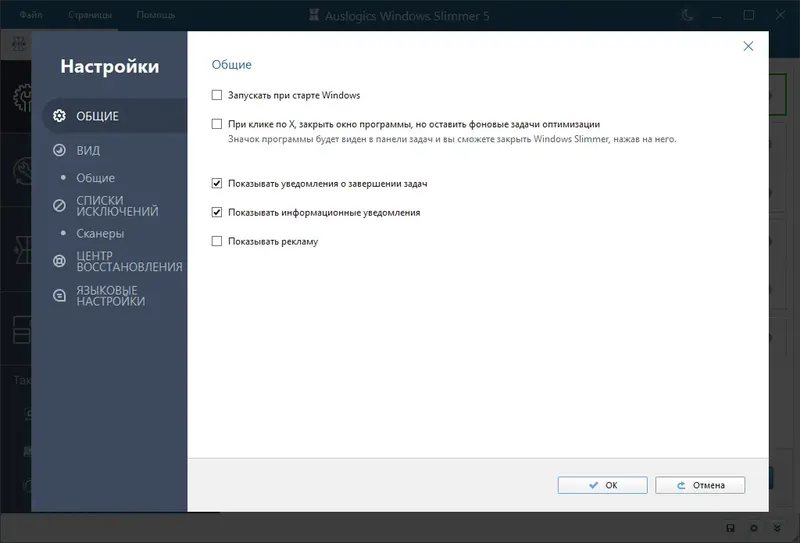Viewport: 800px width, 543px height.
Task: Click the speech bubble language icon
Action: coord(59,295)
